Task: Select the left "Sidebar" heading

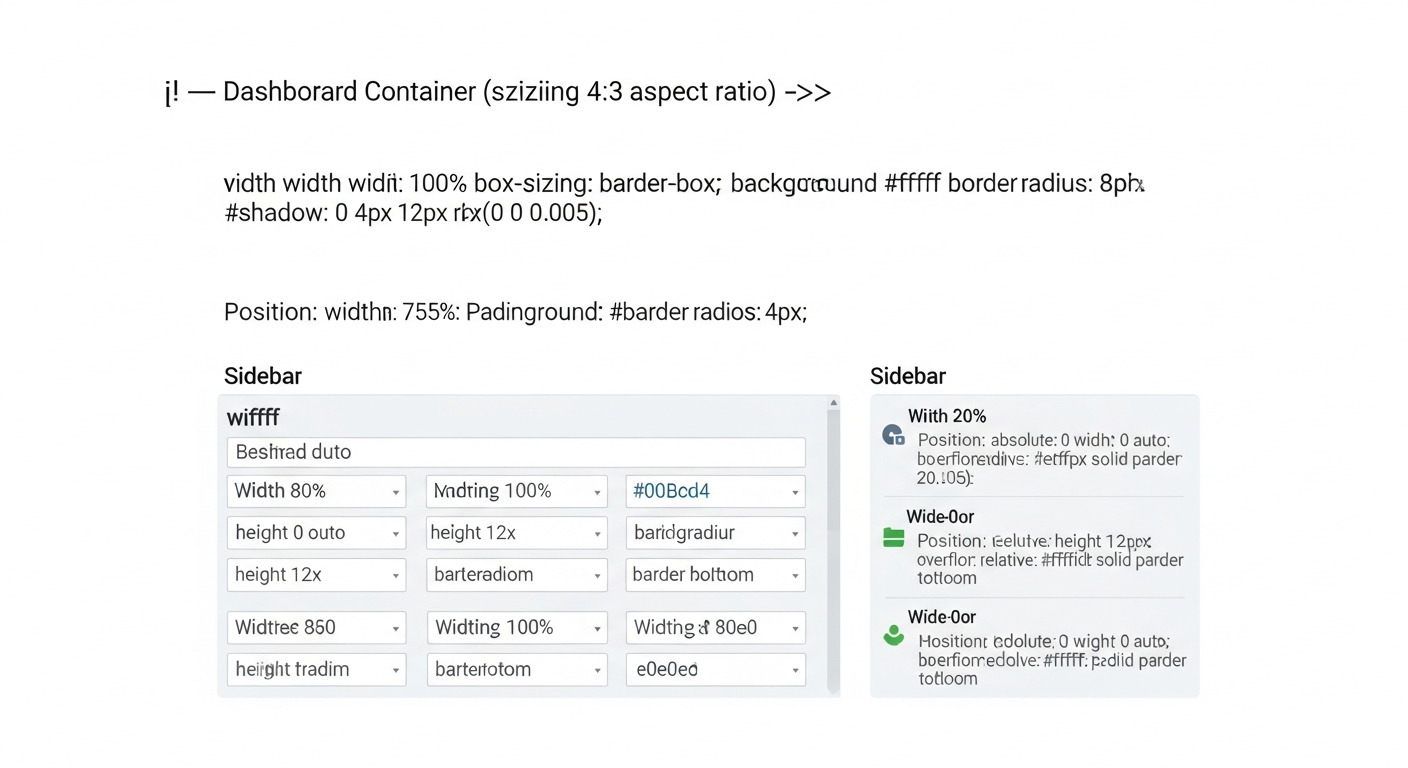Action: point(262,376)
